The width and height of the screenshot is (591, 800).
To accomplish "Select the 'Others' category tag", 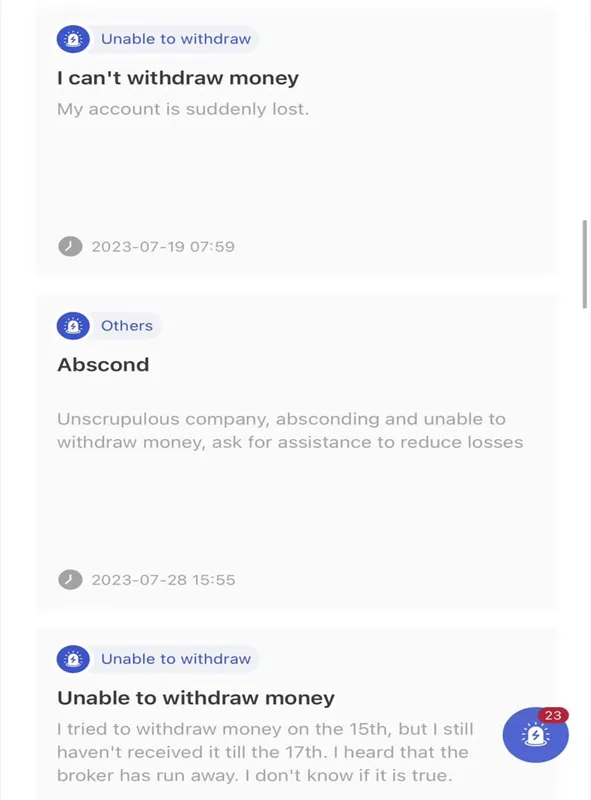I will 127,326.
